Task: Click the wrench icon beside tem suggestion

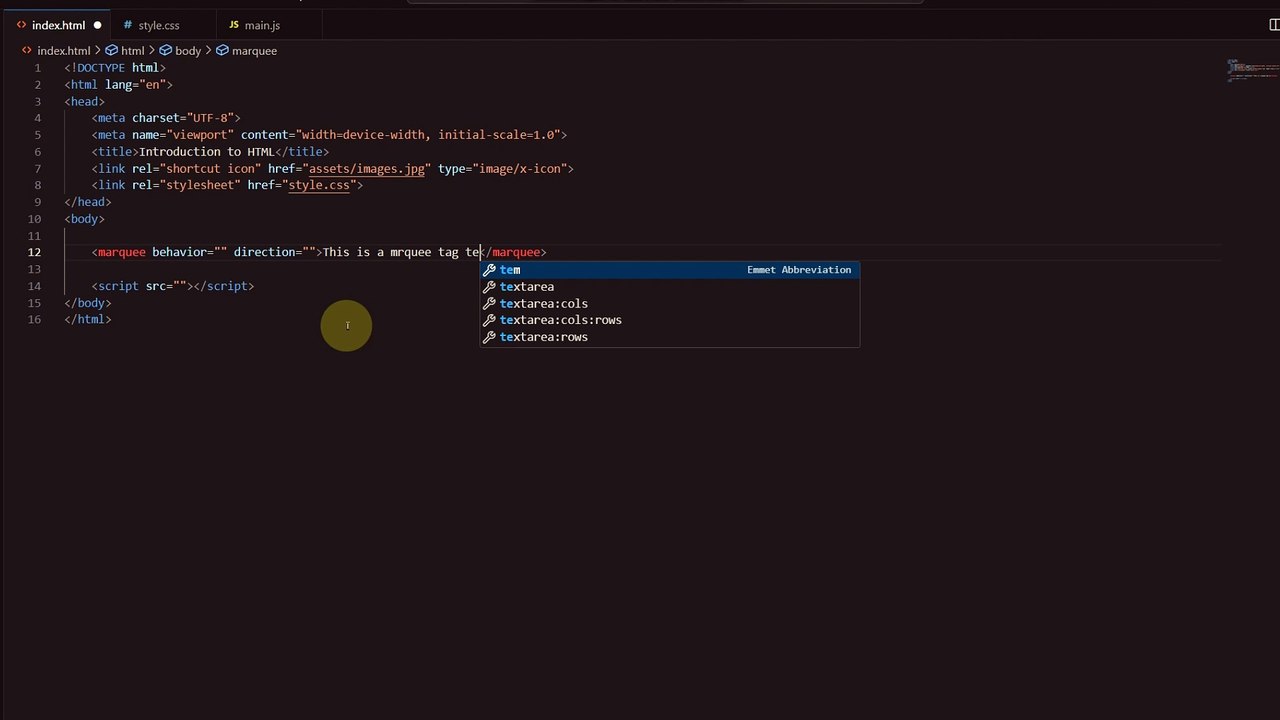Action: click(x=489, y=270)
